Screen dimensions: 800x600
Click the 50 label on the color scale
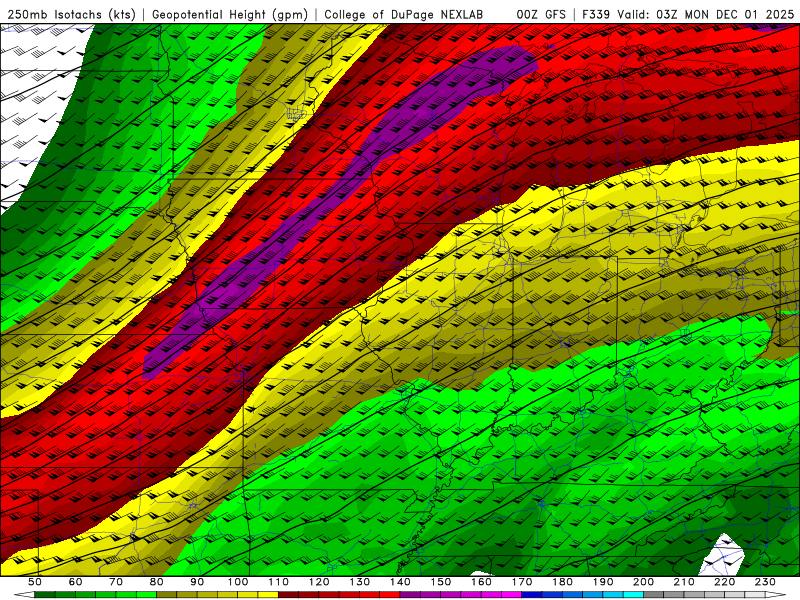[34, 582]
